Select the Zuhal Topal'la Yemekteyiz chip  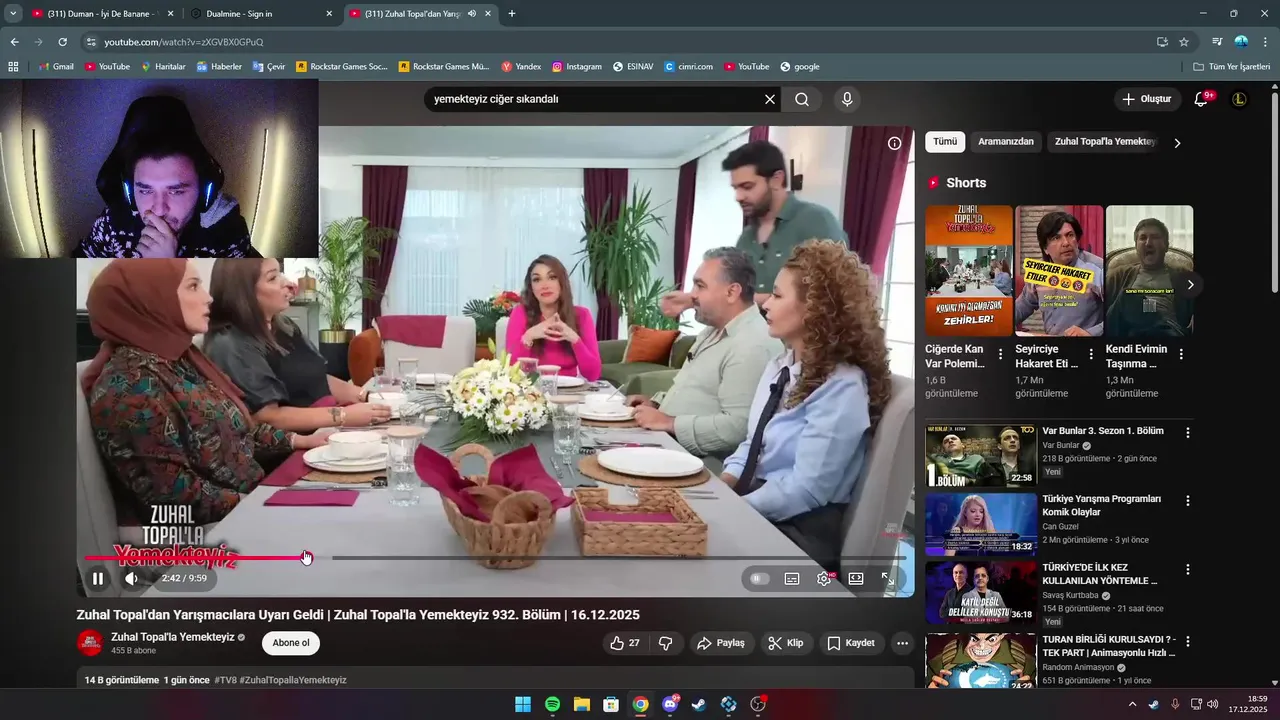click(x=1104, y=142)
